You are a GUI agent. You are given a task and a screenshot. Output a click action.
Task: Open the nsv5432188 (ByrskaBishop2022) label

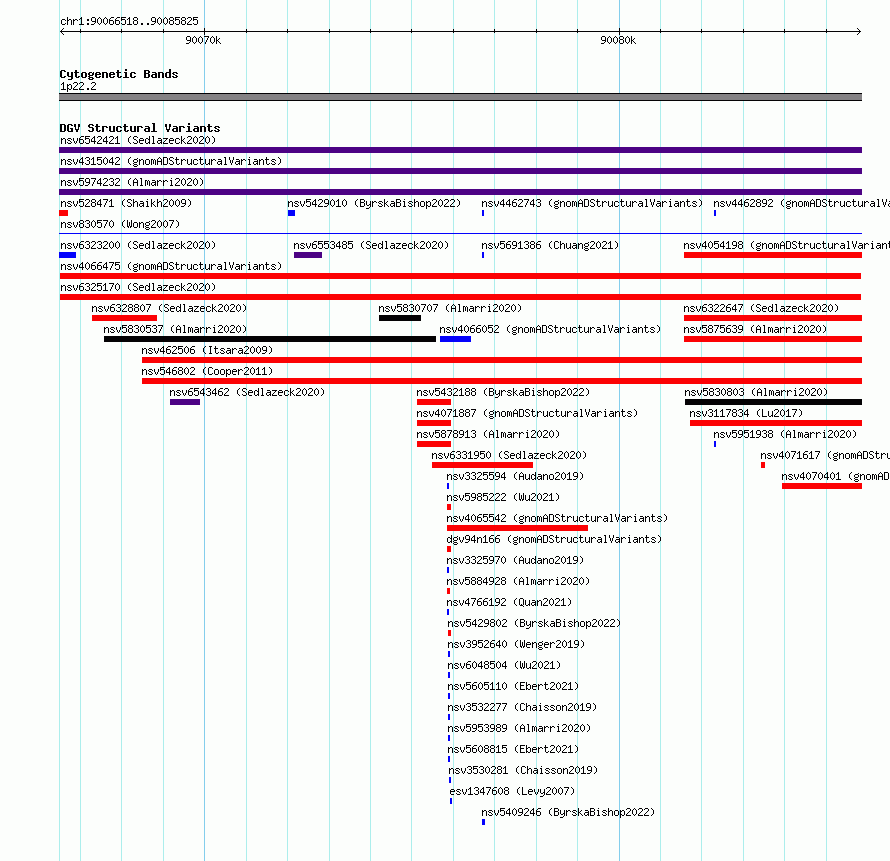(503, 392)
